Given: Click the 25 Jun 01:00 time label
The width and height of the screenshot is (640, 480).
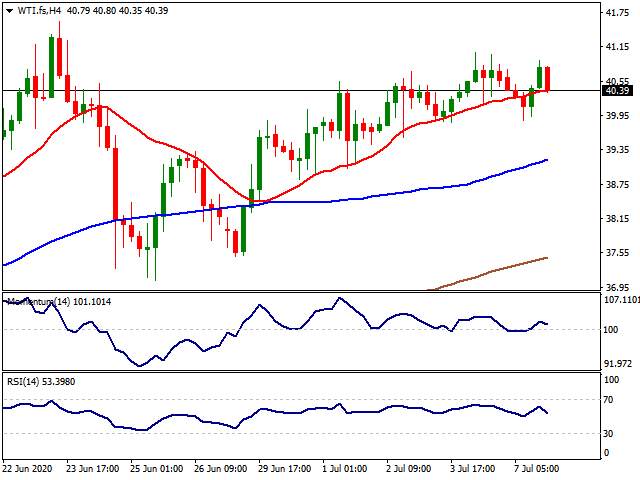Looking at the screenshot, I should 156,468.
